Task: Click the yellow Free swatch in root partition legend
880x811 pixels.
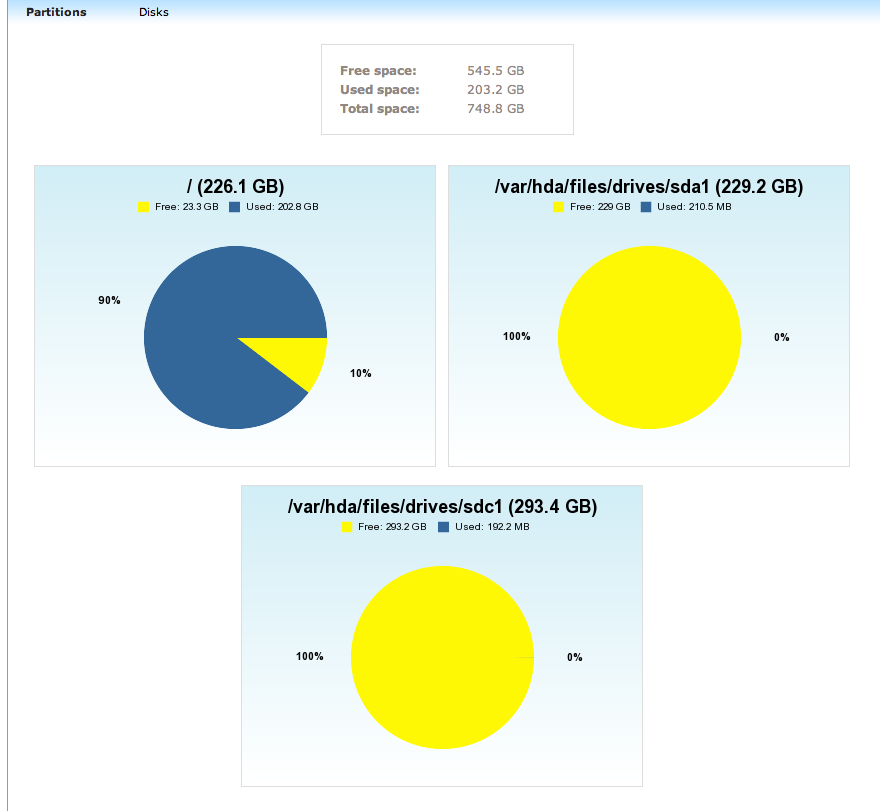Action: tap(142, 207)
